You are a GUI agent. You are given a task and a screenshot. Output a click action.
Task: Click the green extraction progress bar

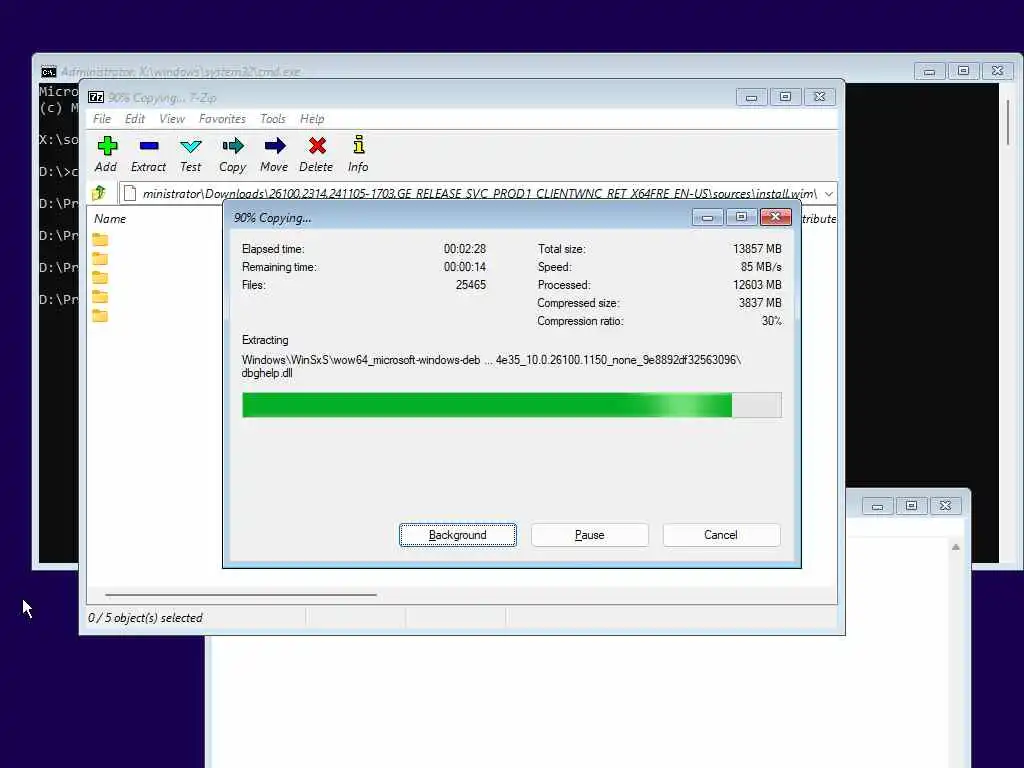coord(511,405)
